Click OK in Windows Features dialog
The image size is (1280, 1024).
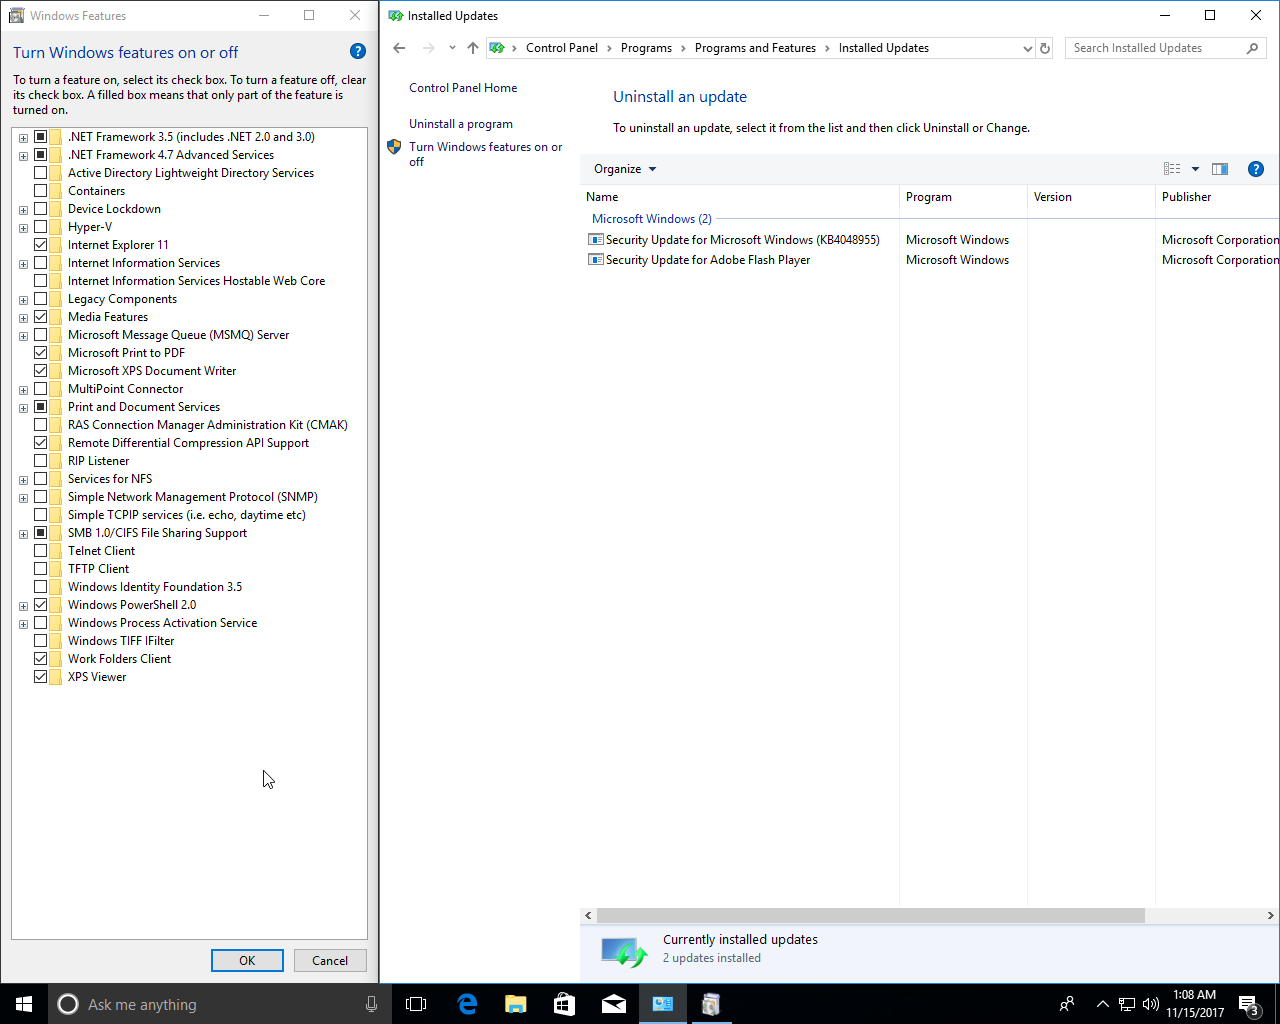[x=247, y=960]
